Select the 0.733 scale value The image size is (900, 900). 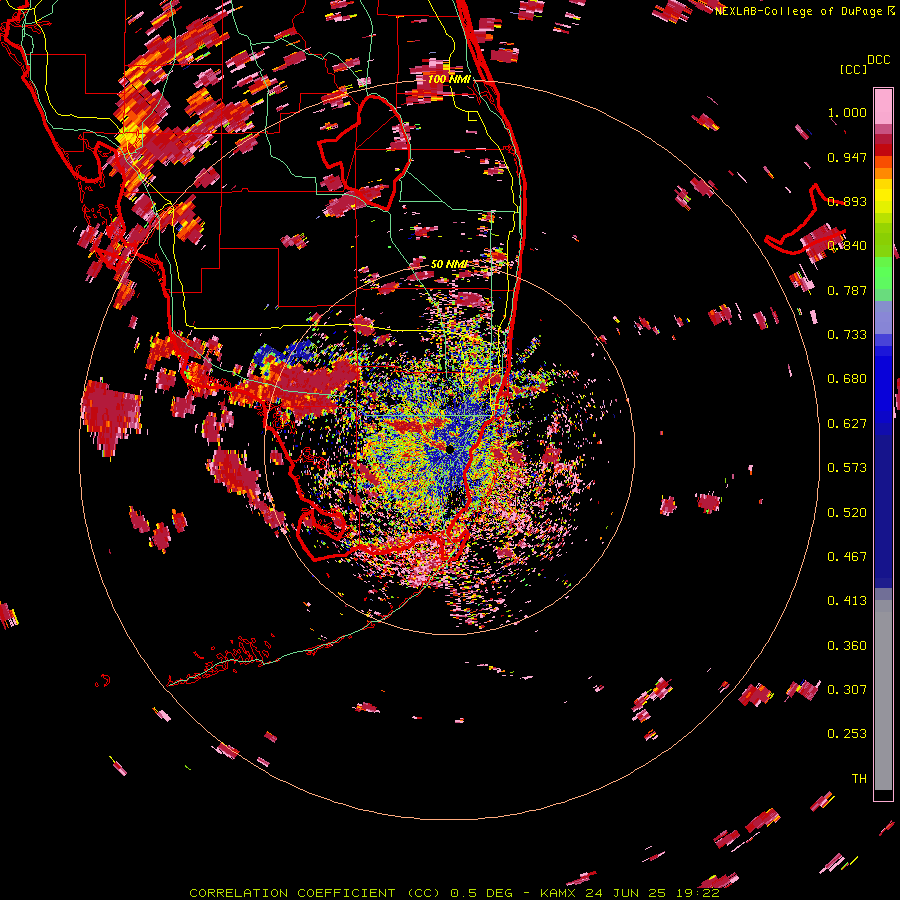847,335
